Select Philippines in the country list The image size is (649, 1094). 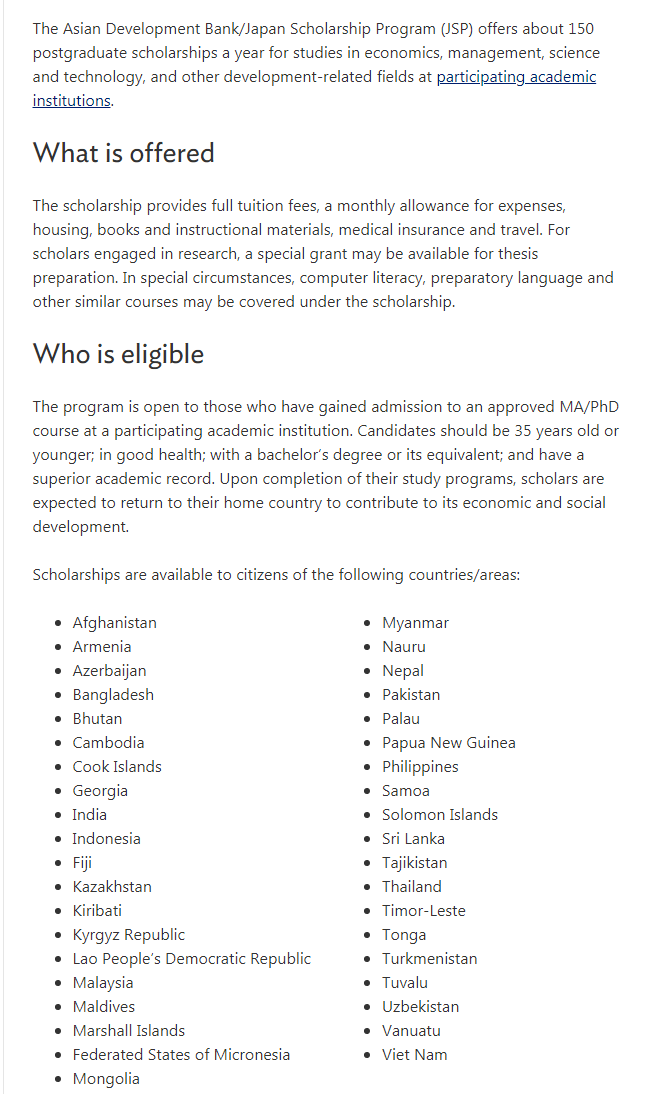[420, 766]
